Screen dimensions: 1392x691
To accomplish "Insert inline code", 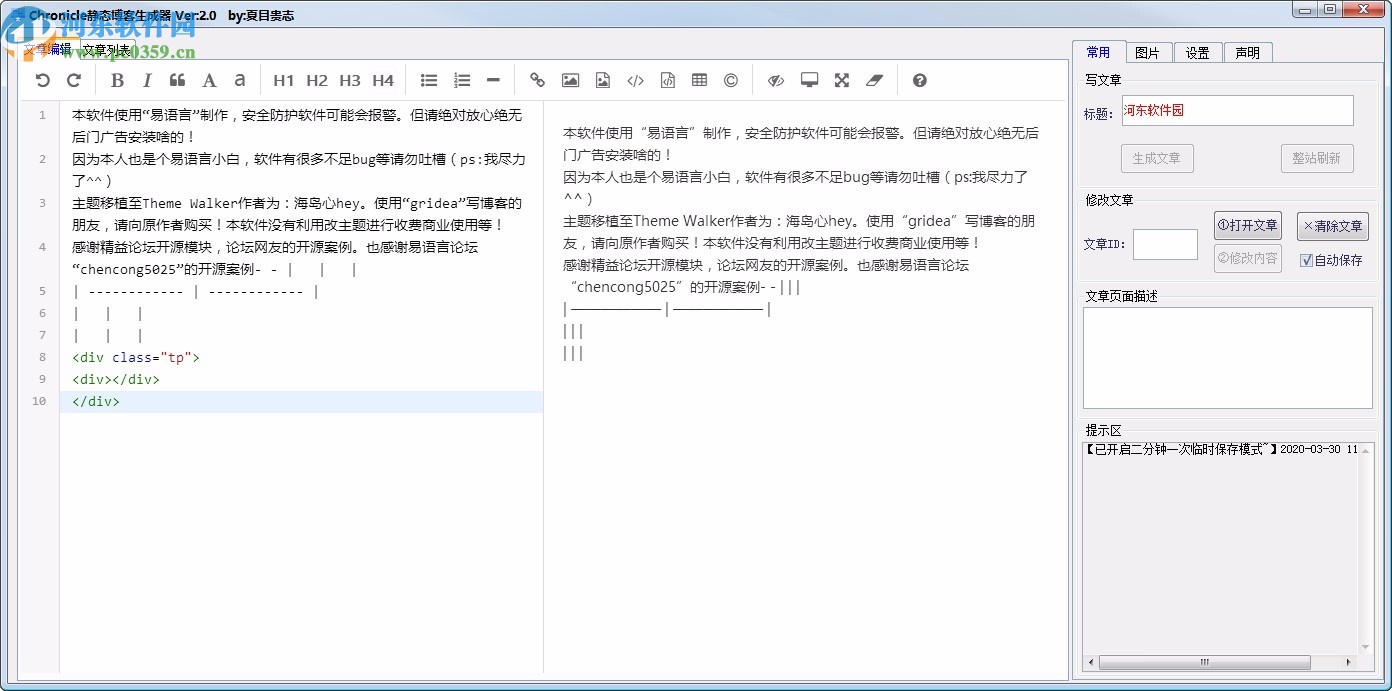I will click(635, 80).
